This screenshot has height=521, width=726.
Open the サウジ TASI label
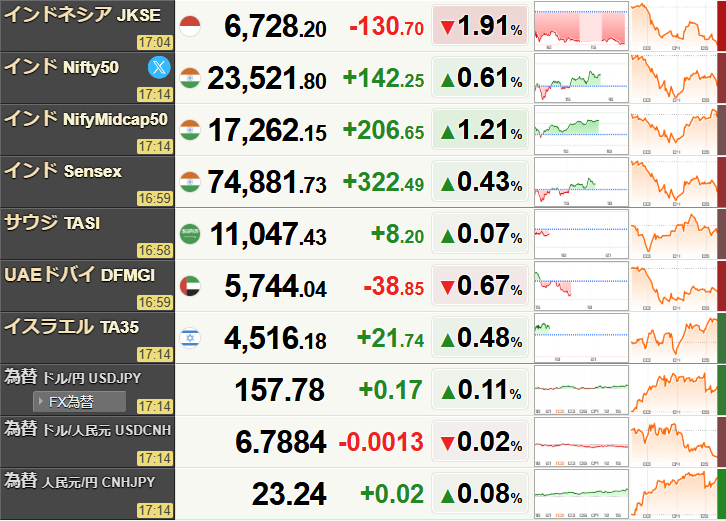click(x=52, y=223)
